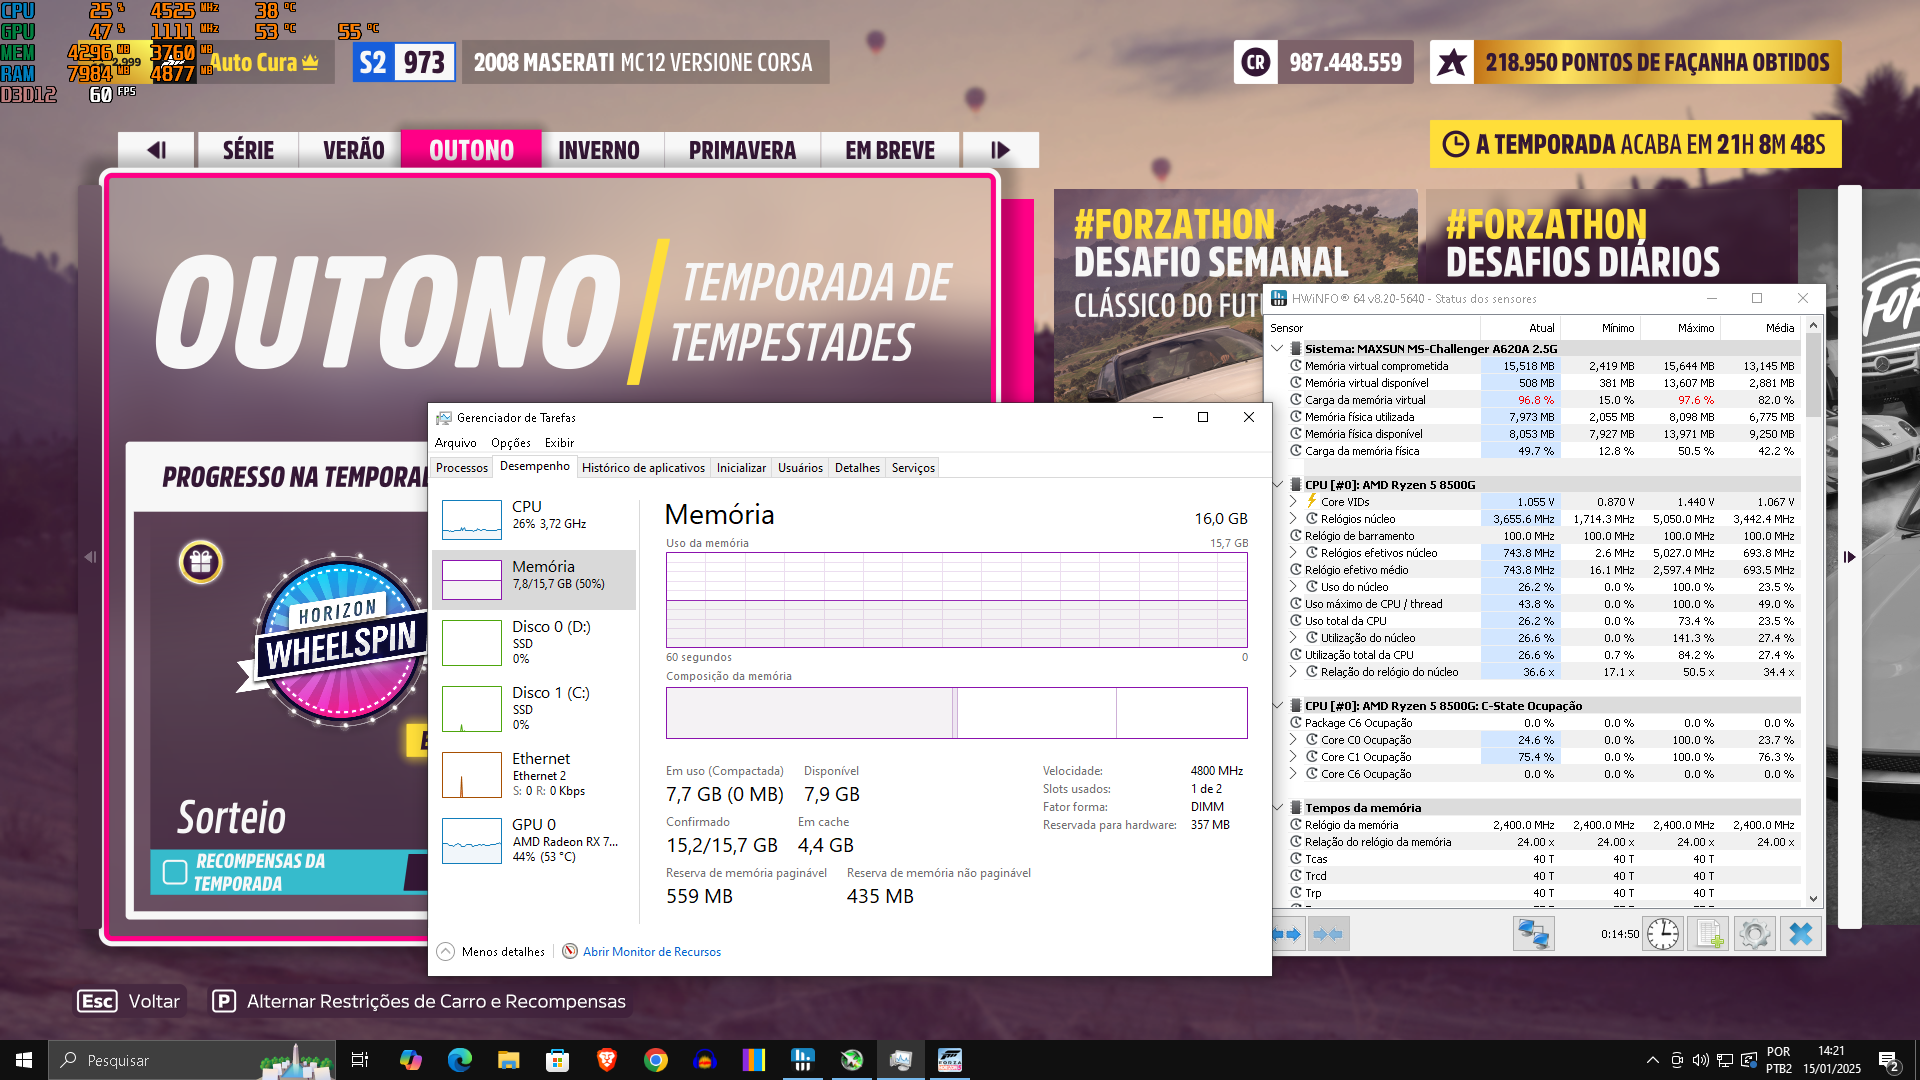The image size is (1920, 1080).
Task: Select CPU performance item in sidebar
Action: 534,519
